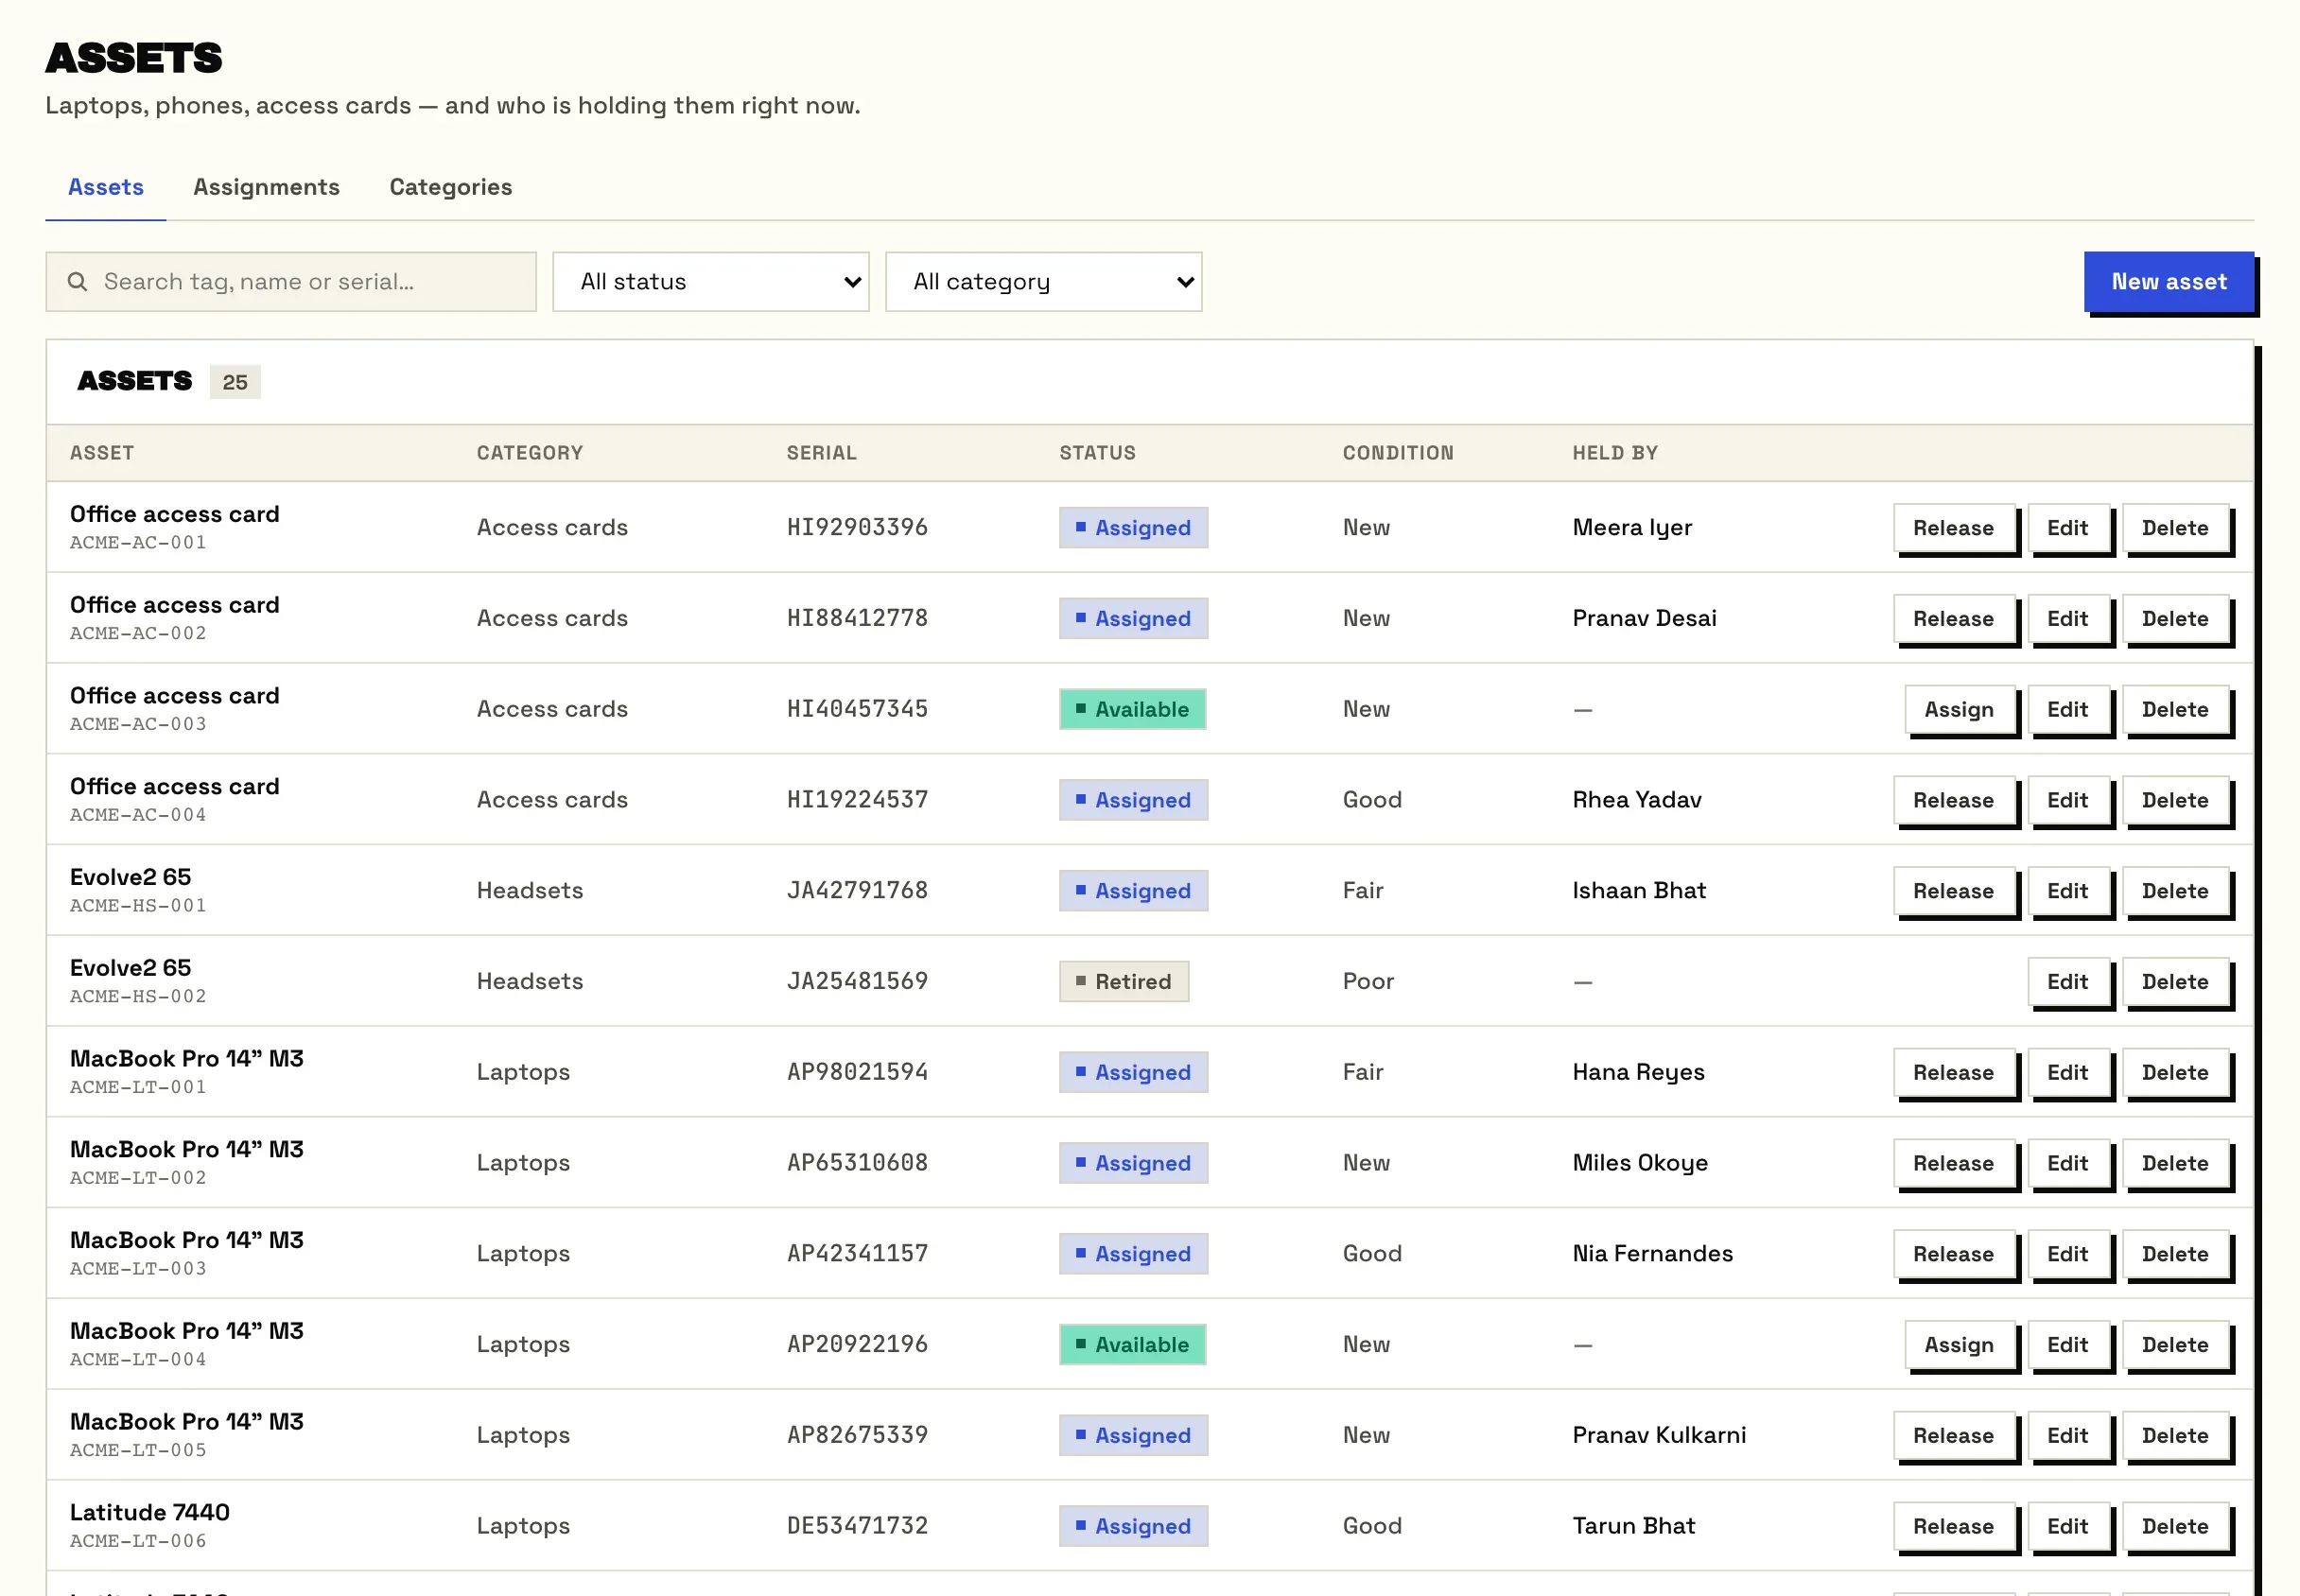Click the serial HI88412778
This screenshot has height=1596, width=2300.
point(857,619)
